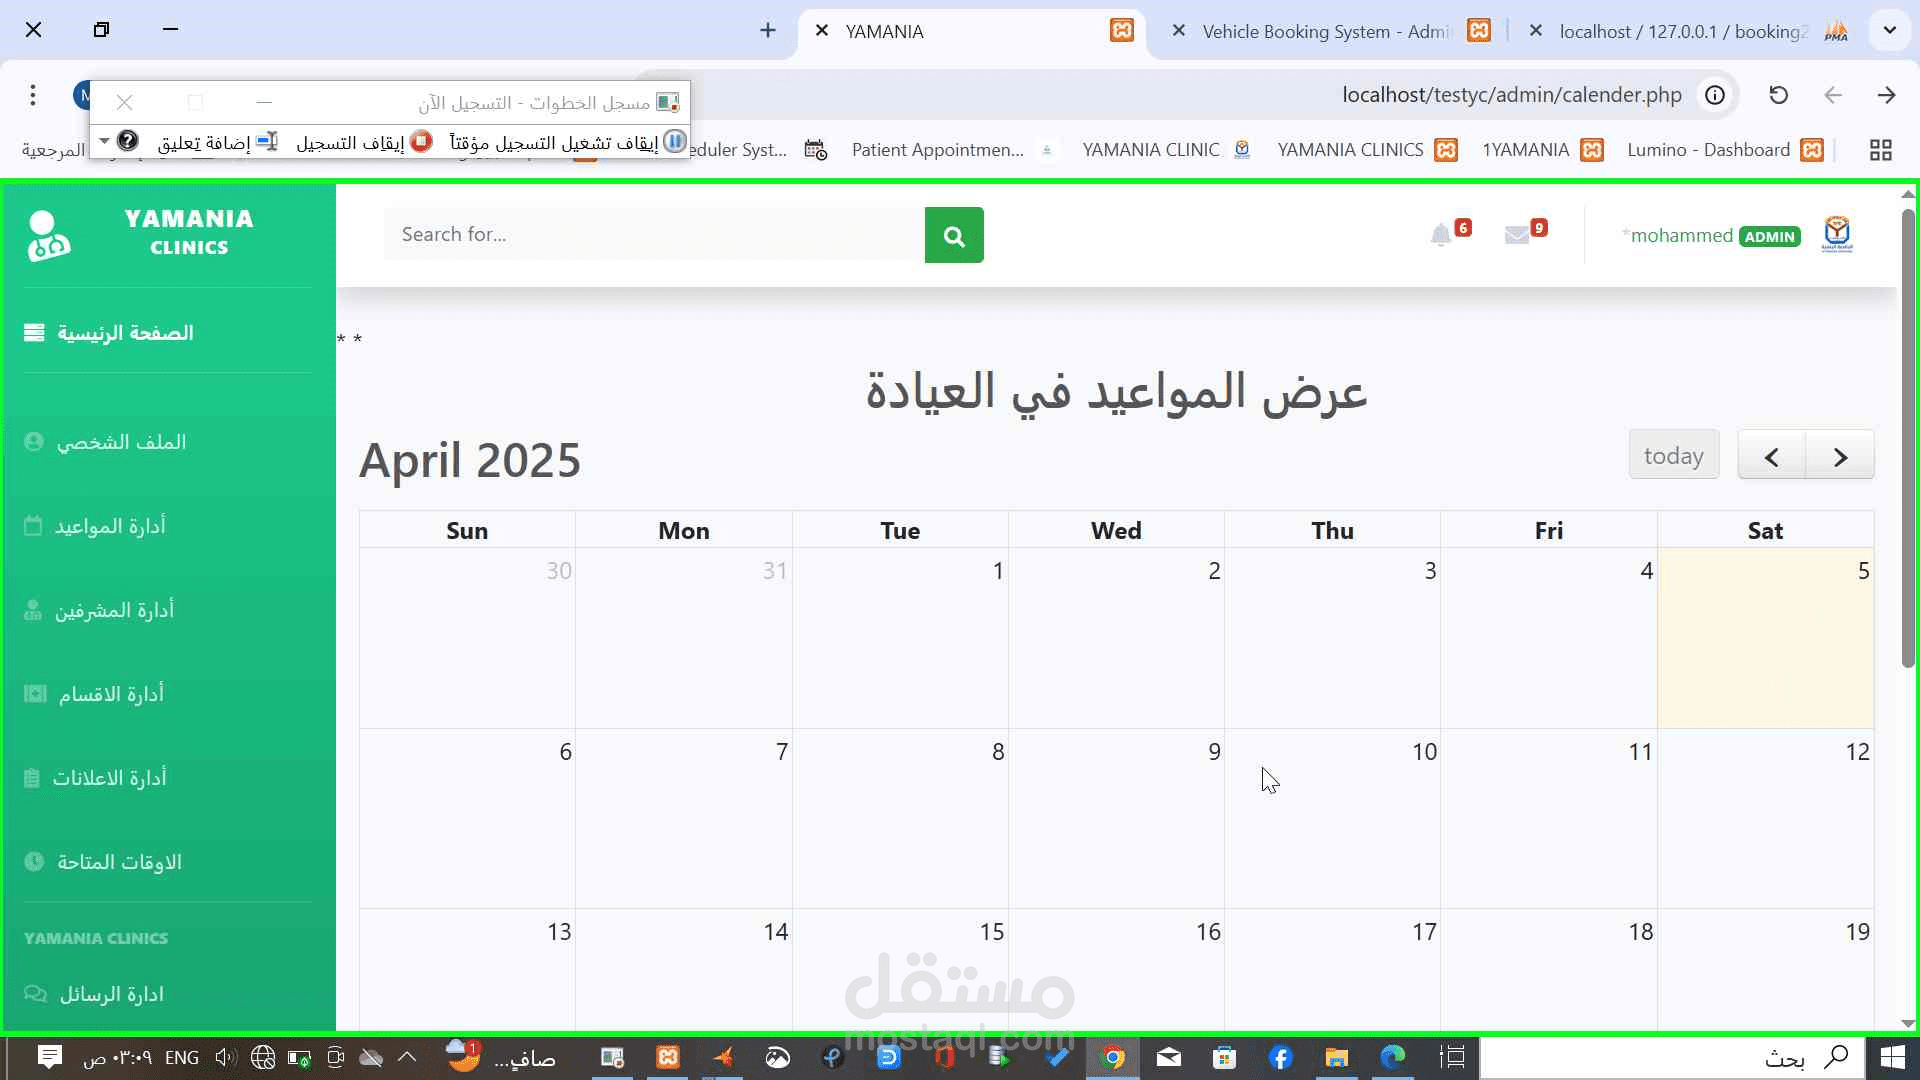Click the green search magnifier button
This screenshot has height=1080, width=1920.
[953, 235]
